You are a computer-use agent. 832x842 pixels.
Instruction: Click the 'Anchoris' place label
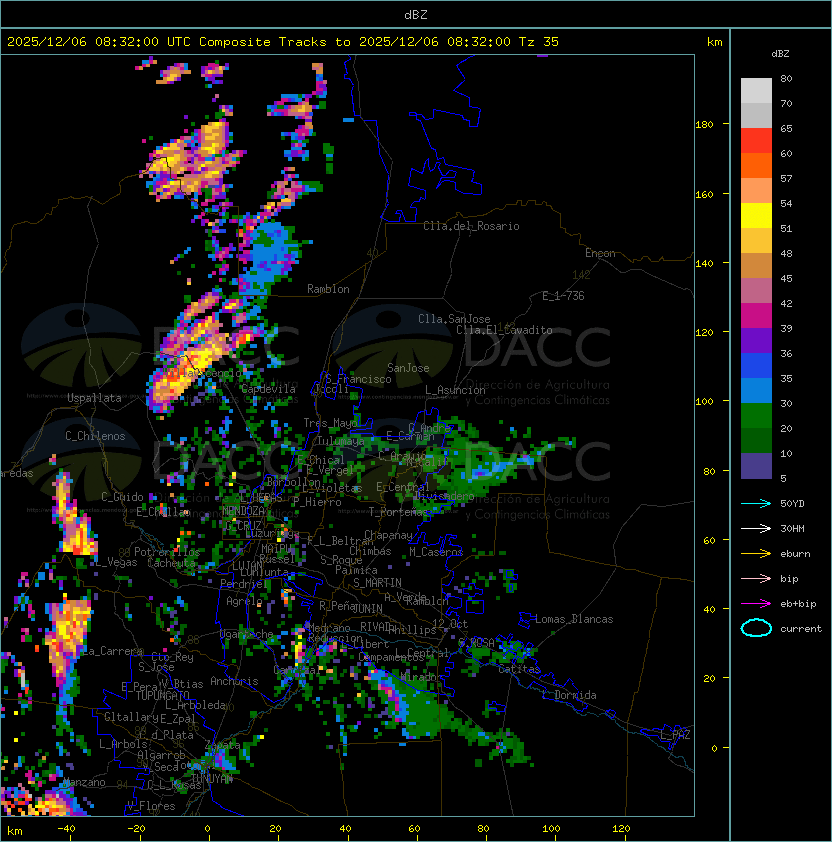tap(234, 681)
